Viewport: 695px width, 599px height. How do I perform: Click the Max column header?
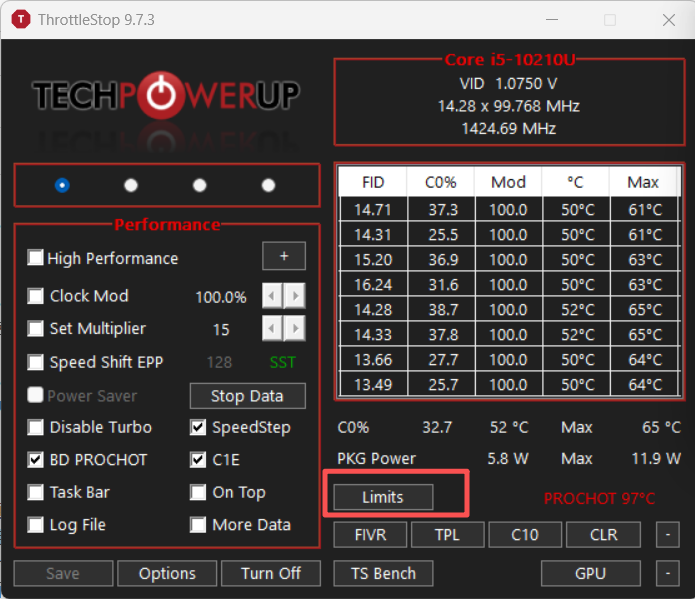pyautogui.click(x=644, y=182)
